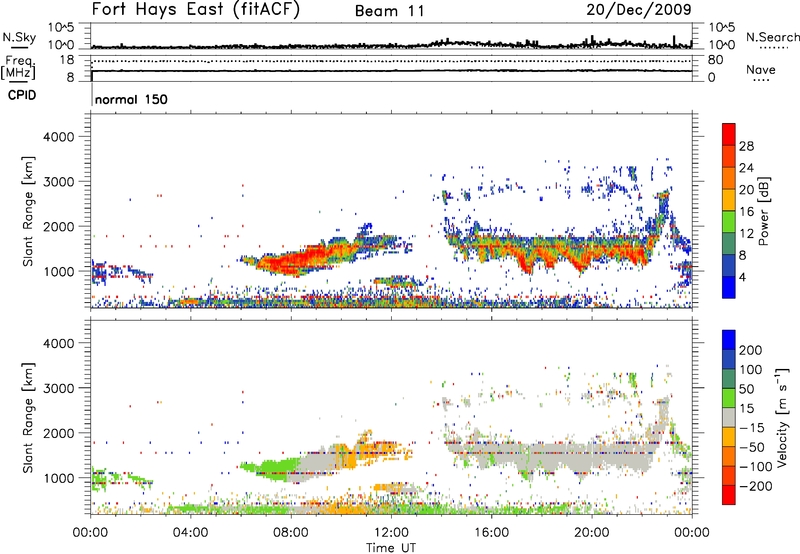The image size is (800, 554).
Task: Select the 16:00 time tick label
Action: click(491, 533)
